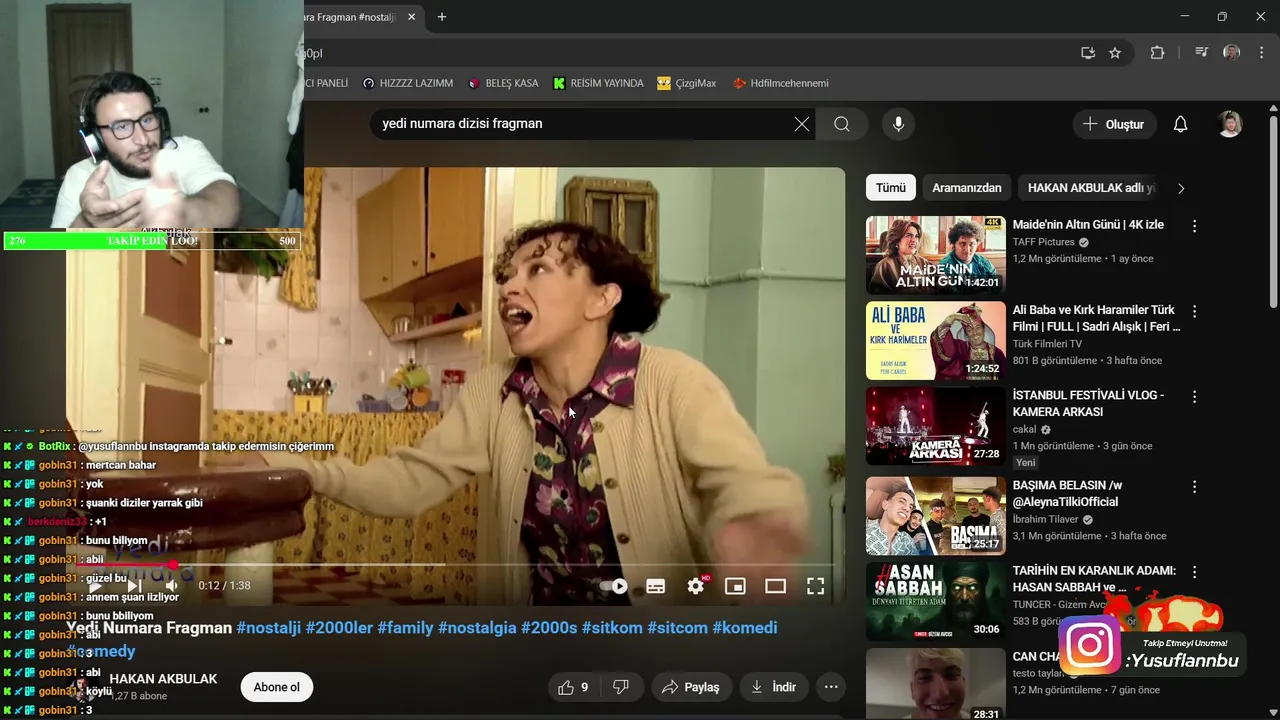The width and height of the screenshot is (1280, 720).
Task: Like the video
Action: pos(574,687)
